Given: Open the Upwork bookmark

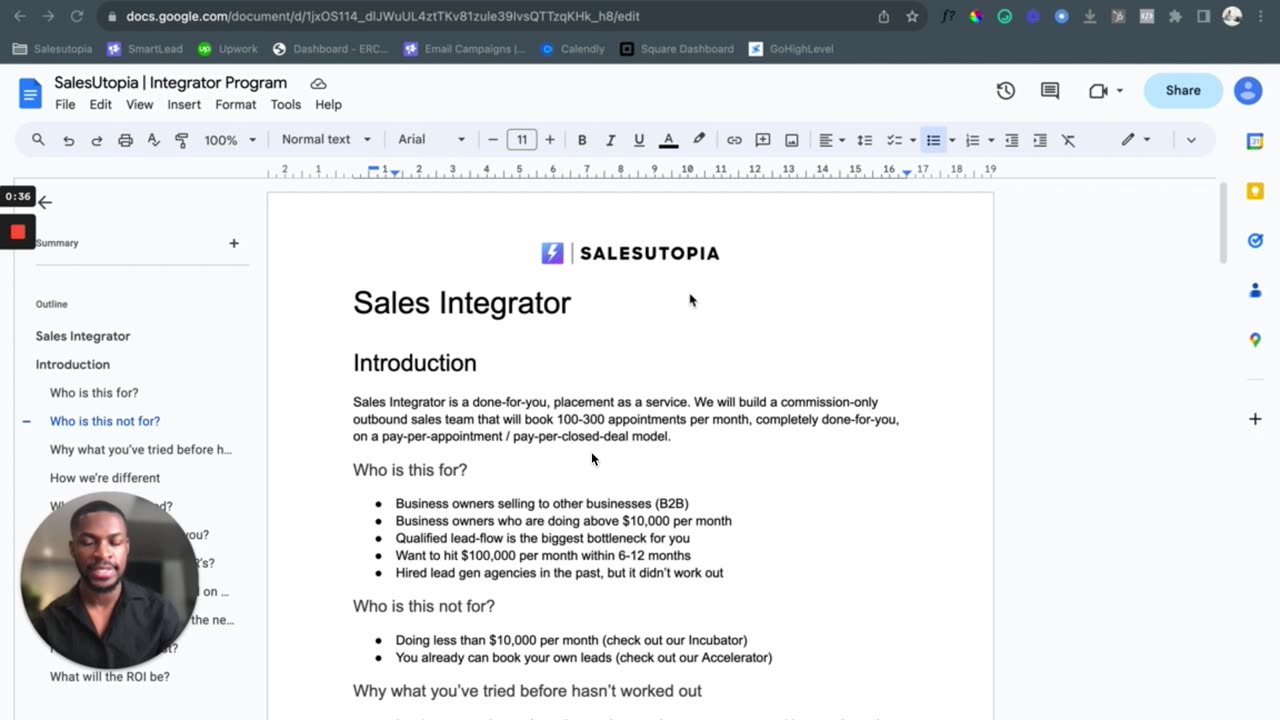Looking at the screenshot, I should point(227,48).
